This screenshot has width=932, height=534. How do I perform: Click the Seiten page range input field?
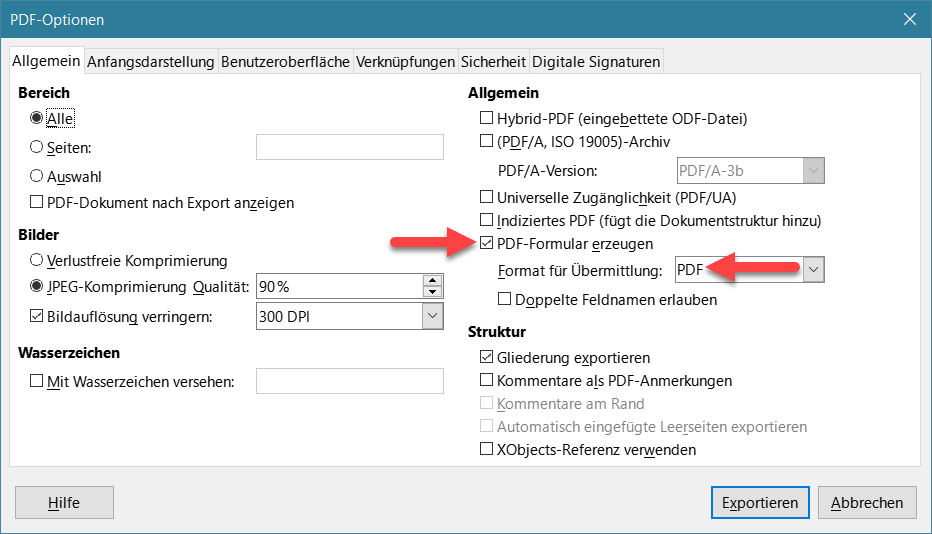[350, 147]
